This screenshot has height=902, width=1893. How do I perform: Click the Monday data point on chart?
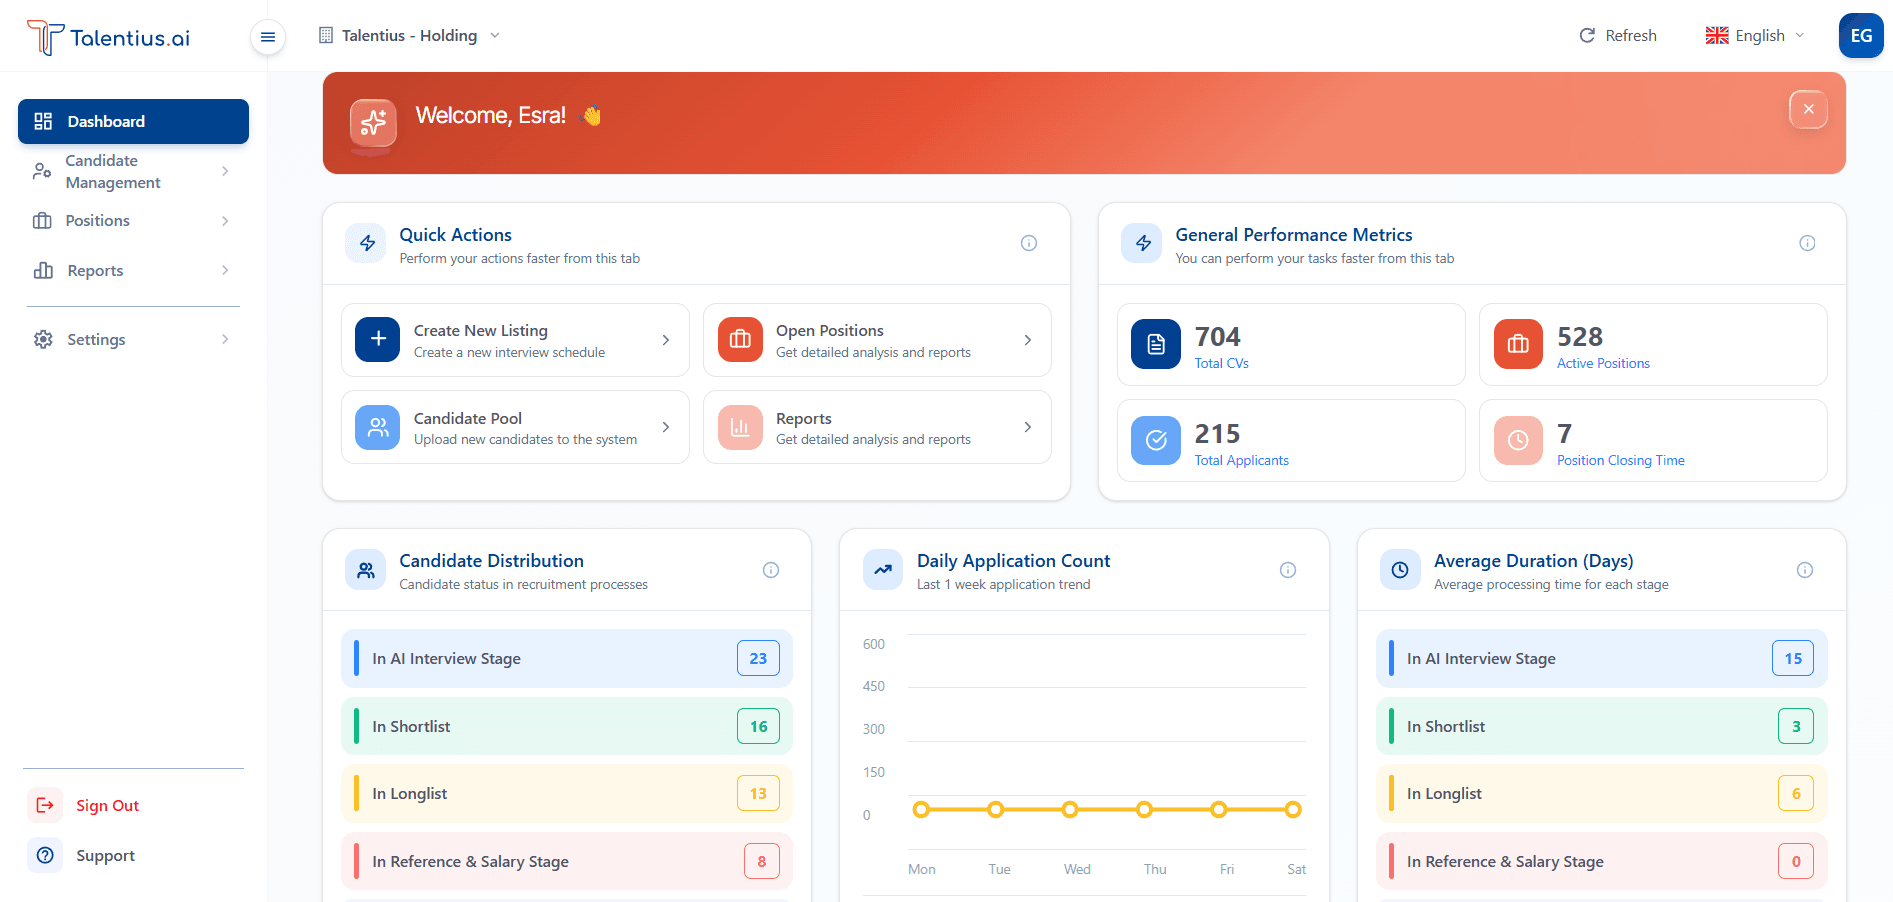point(921,809)
